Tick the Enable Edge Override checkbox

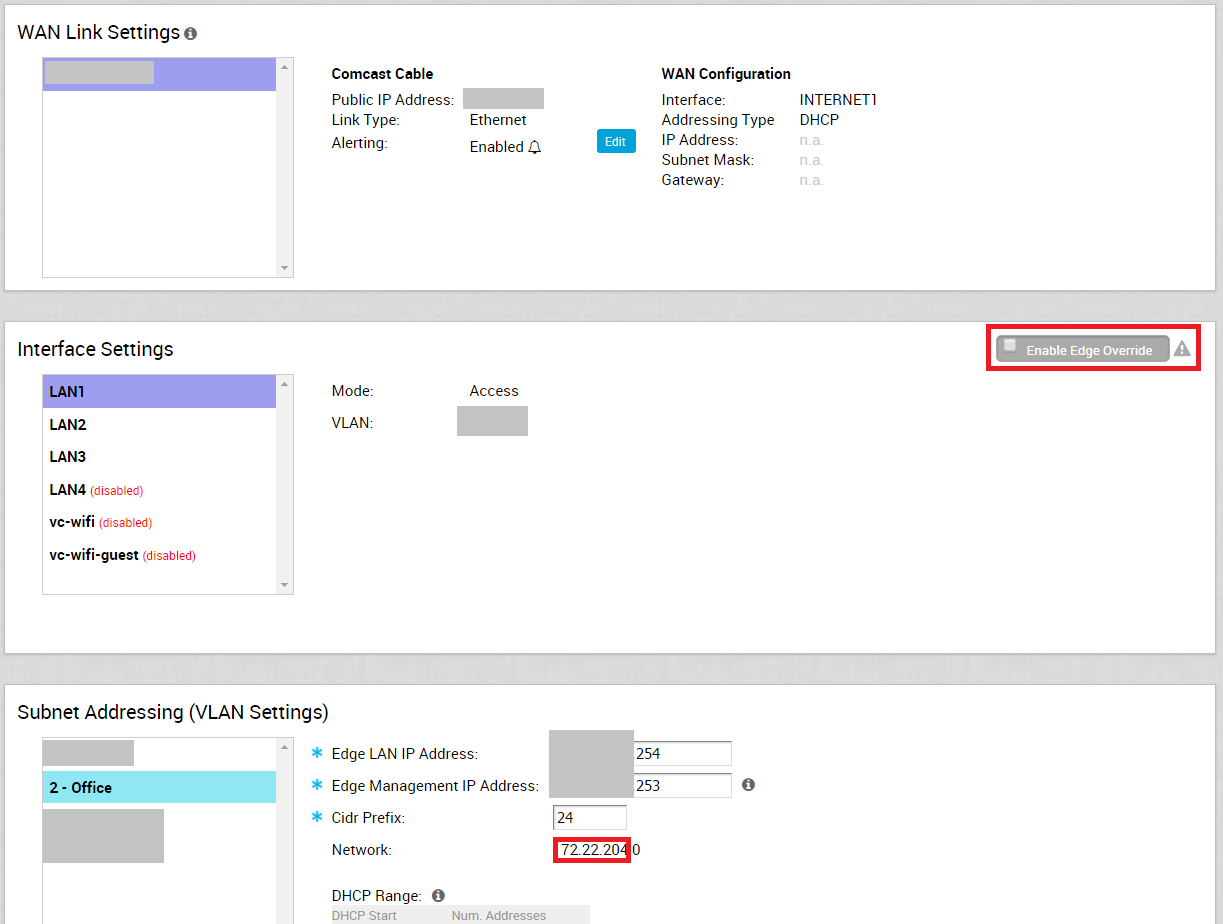(1010, 346)
